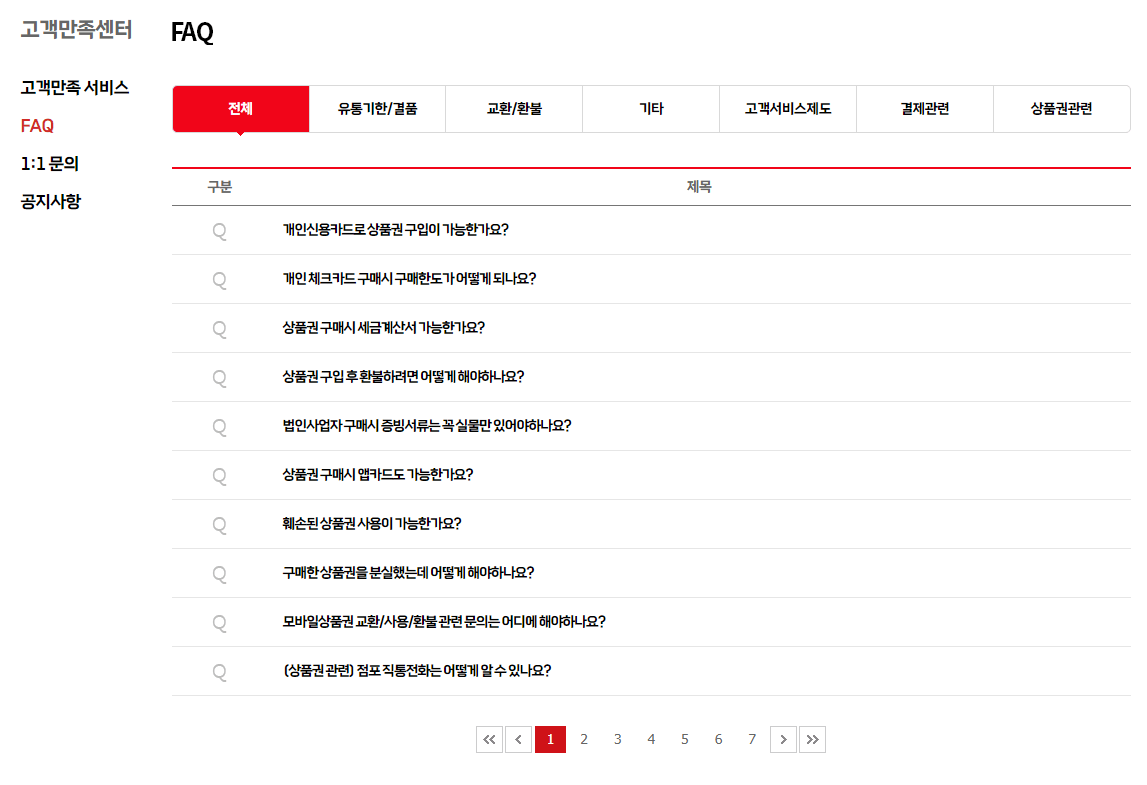This screenshot has width=1147, height=785.
Task: Select the 결제관련 category tab
Action: [x=924, y=108]
